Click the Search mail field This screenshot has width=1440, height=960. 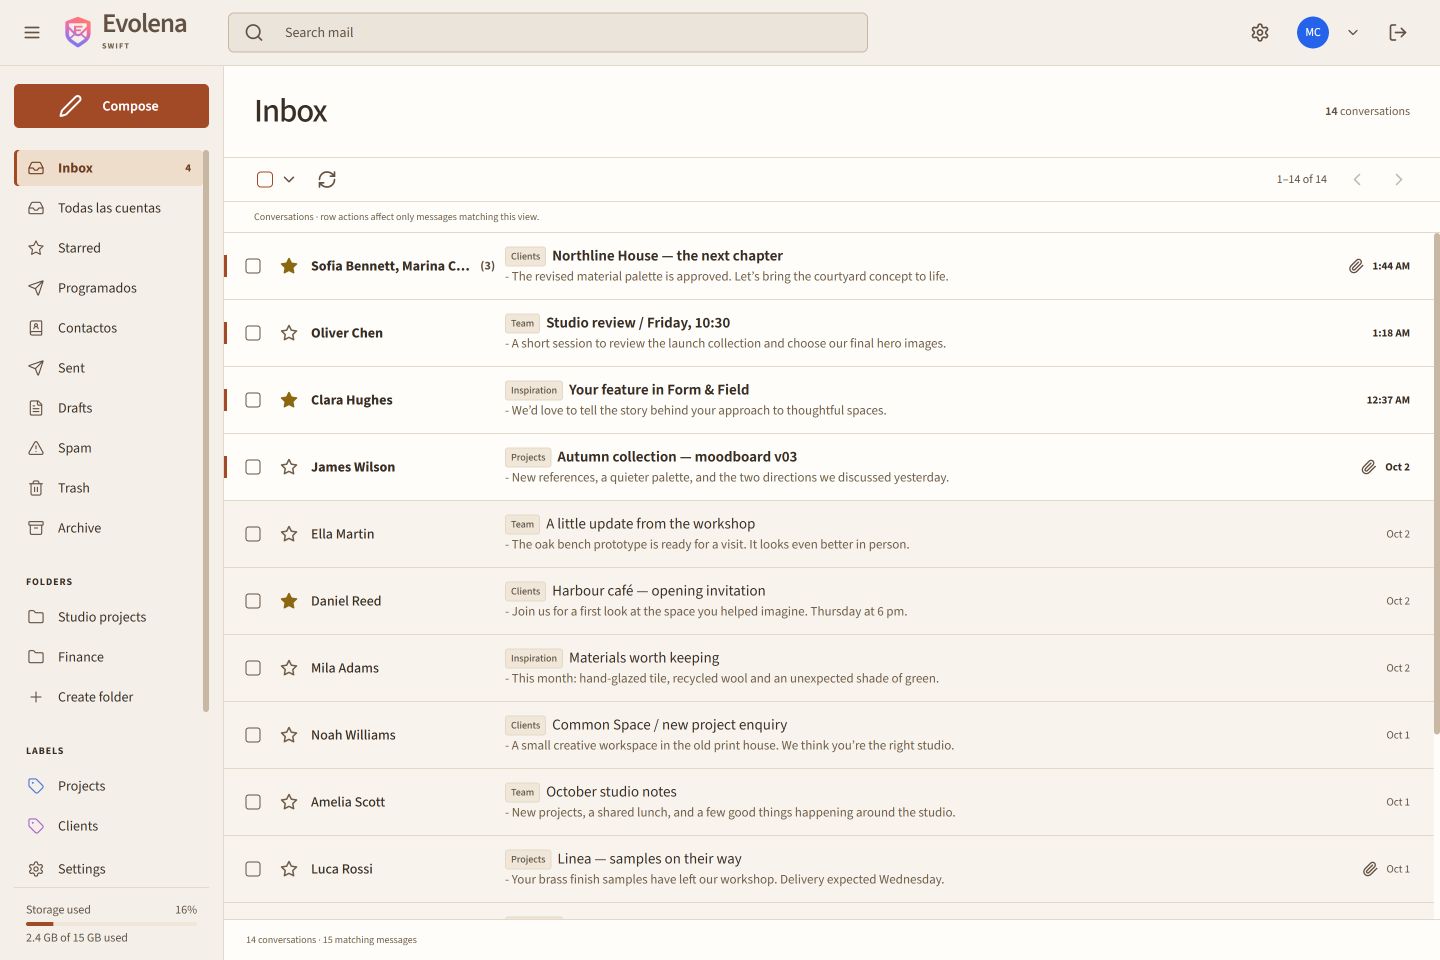click(548, 32)
